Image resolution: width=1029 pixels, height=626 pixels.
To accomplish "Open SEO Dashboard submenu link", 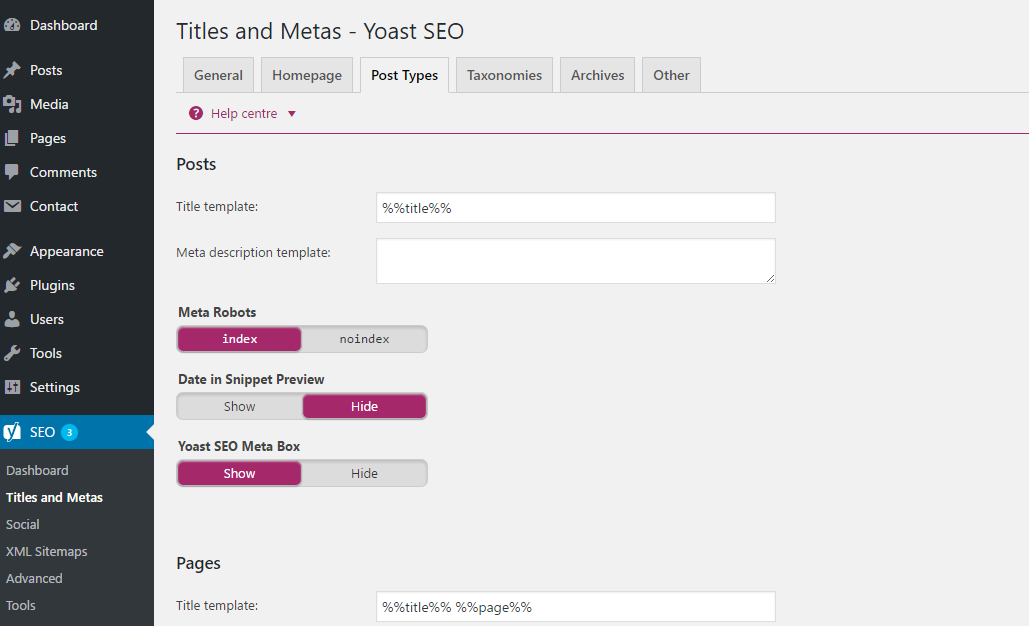I will [x=37, y=470].
